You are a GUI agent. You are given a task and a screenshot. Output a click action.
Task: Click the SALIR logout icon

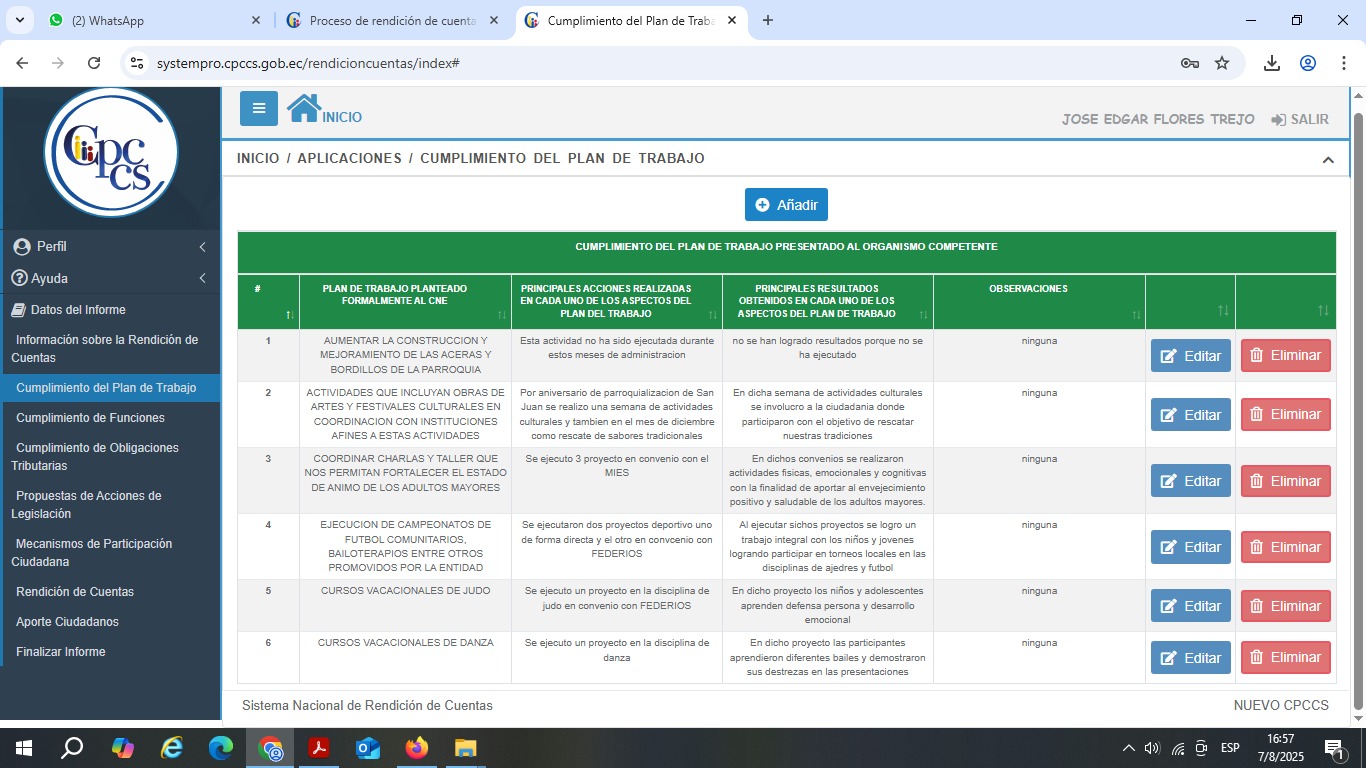1278,119
